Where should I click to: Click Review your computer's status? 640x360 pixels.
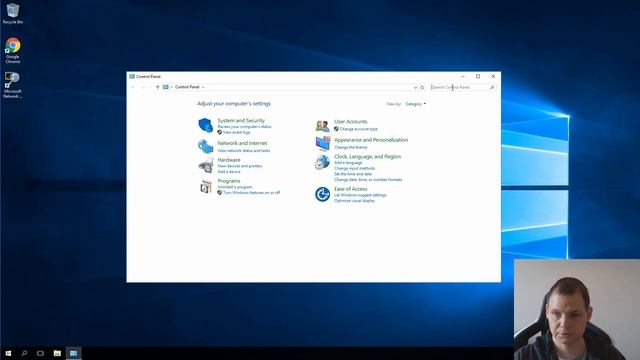pos(244,127)
